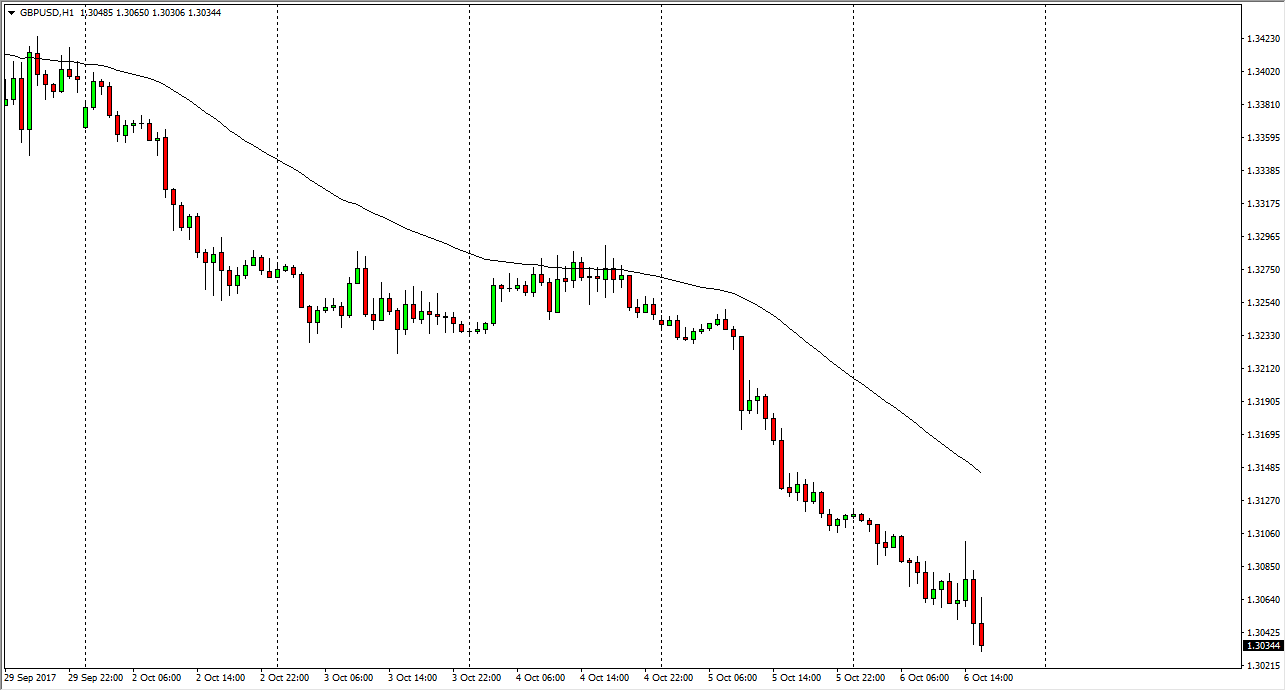Click the 1.33810 level on price axis
This screenshot has height=691, width=1286.
(1263, 105)
